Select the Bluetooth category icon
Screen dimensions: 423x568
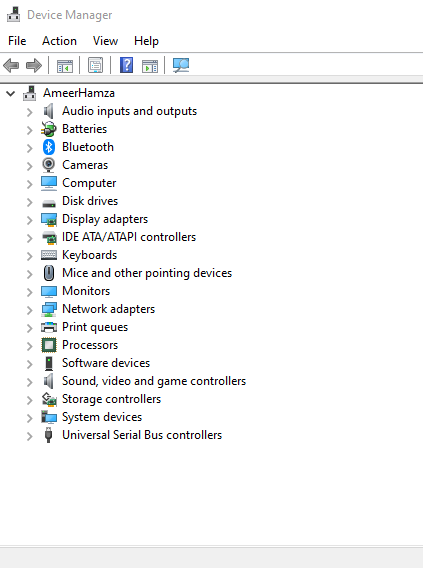49,147
